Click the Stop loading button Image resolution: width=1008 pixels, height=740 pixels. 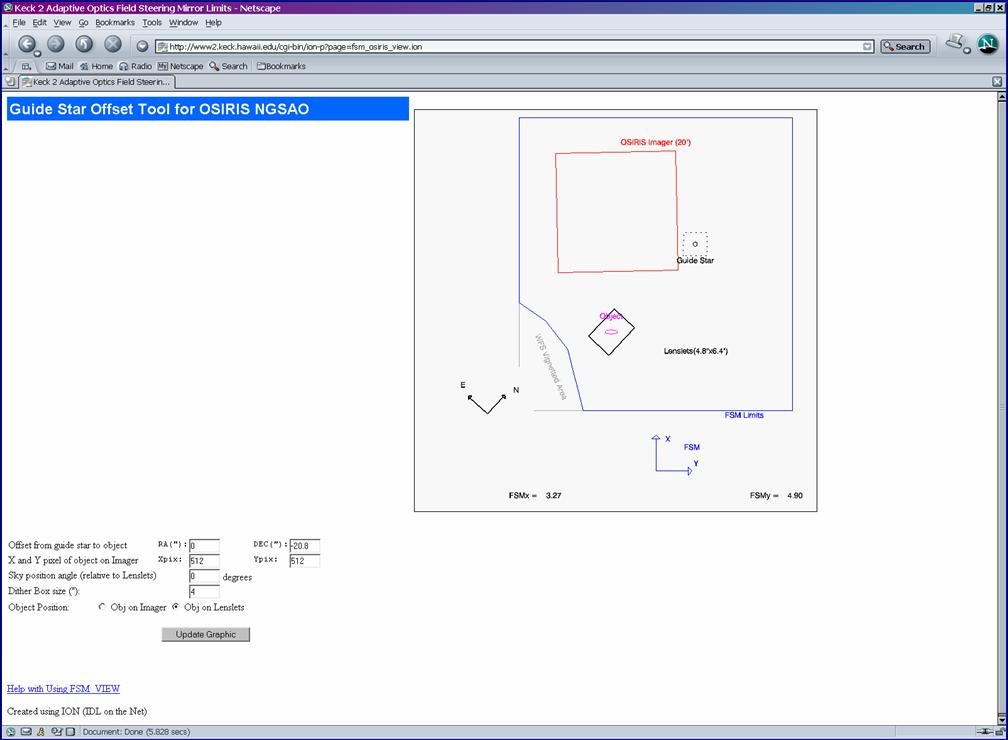(x=113, y=44)
